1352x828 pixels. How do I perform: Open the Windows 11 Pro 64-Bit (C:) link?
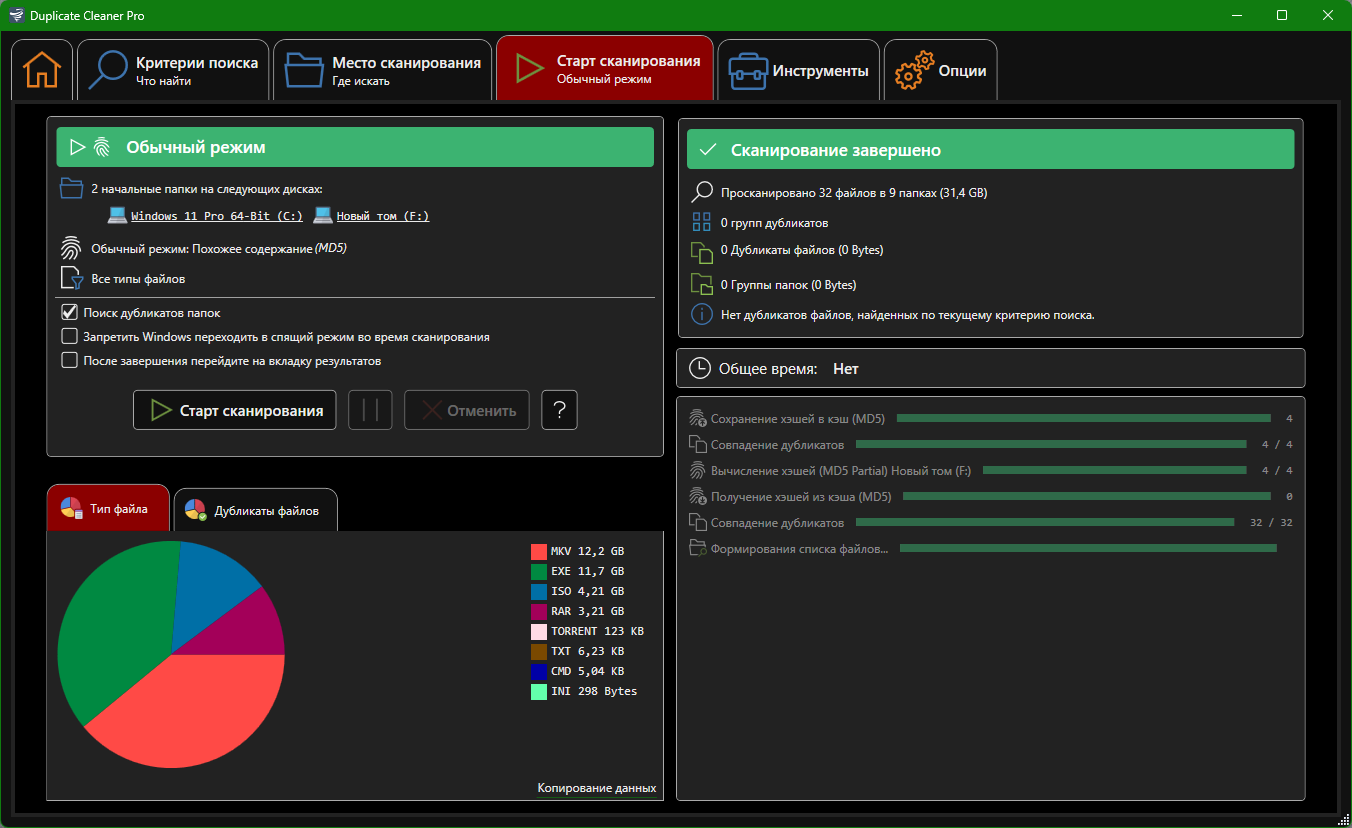pyautogui.click(x=217, y=216)
